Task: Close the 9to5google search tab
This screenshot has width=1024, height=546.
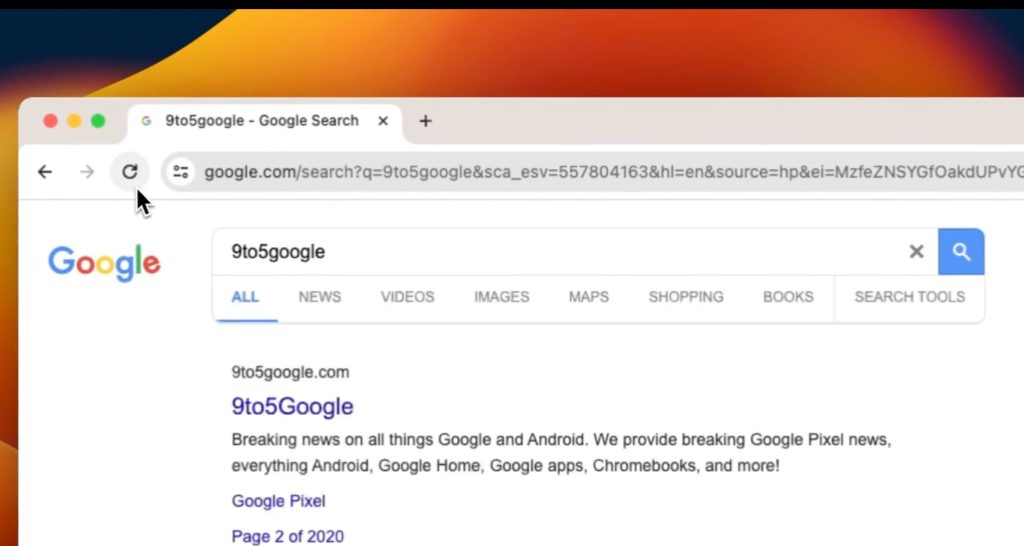Action: click(x=383, y=121)
